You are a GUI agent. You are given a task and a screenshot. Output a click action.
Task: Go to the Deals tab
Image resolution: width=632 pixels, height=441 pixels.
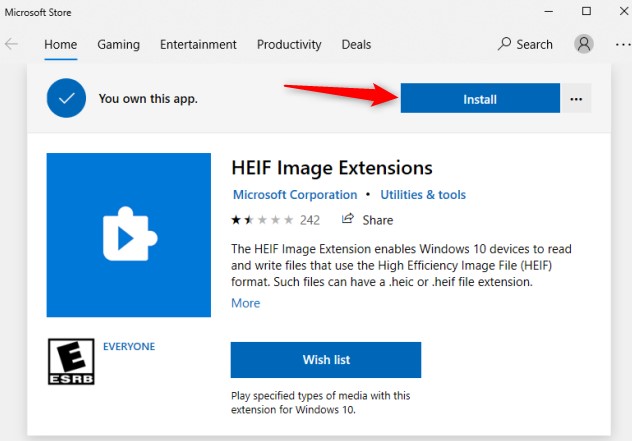click(x=356, y=44)
